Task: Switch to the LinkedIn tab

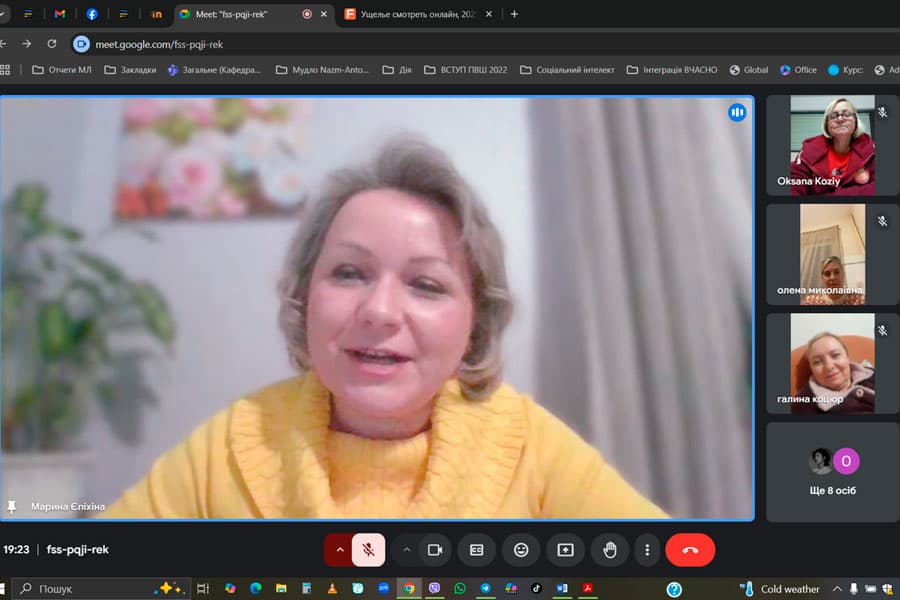Action: [156, 14]
